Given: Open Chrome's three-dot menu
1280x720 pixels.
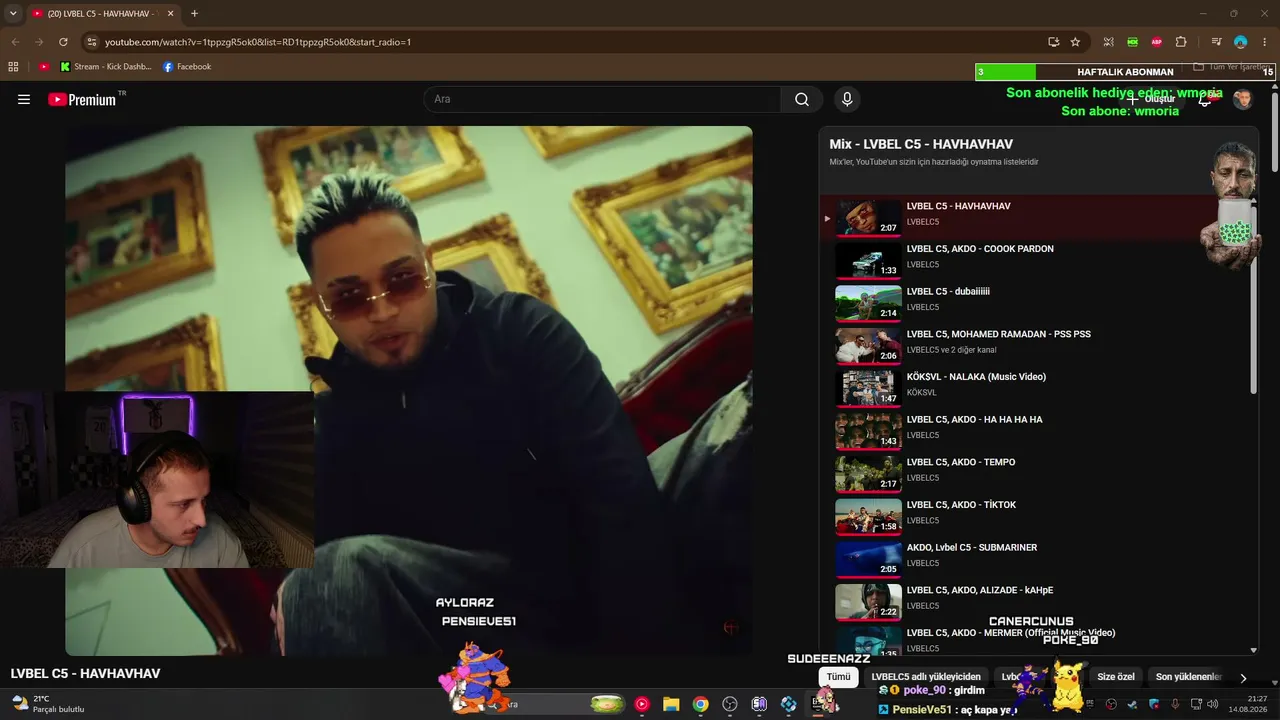Looking at the screenshot, I should [x=1264, y=42].
